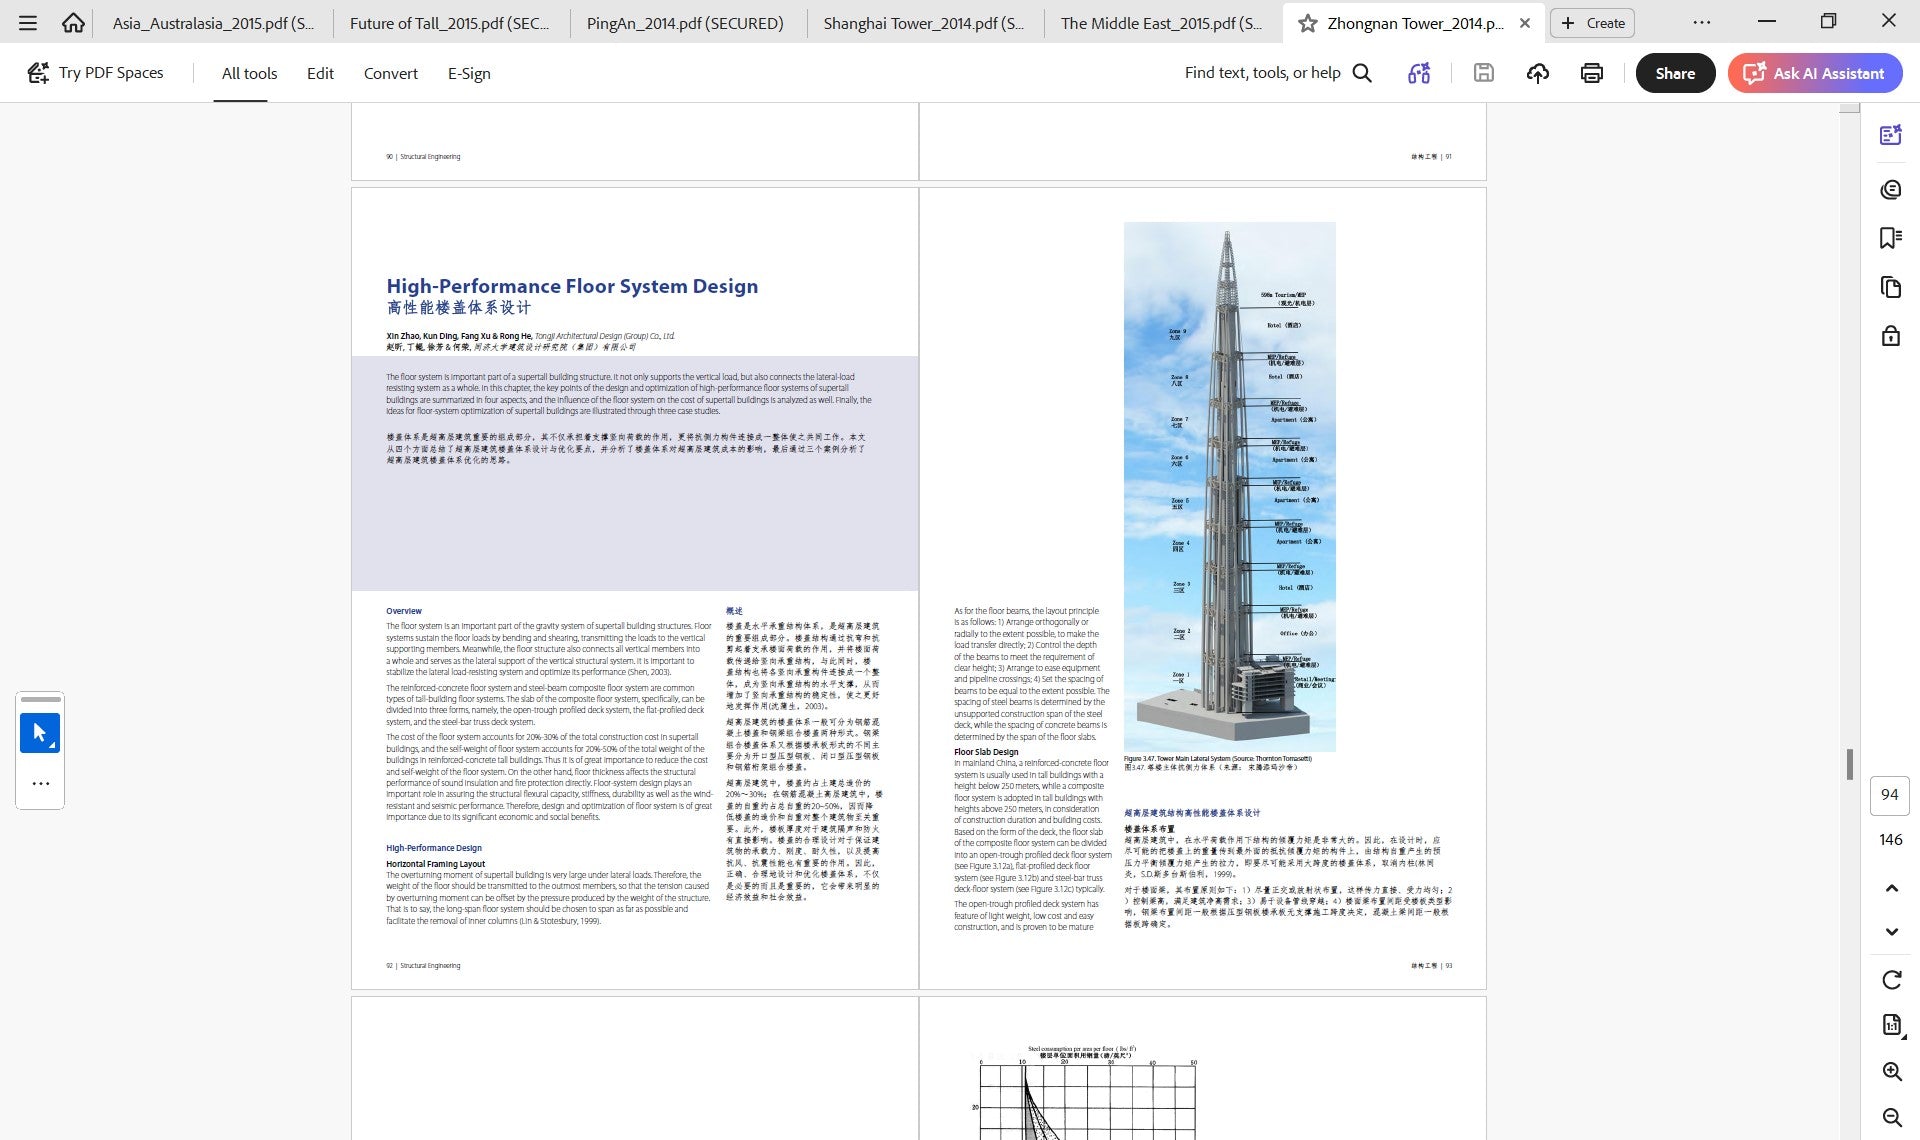Open Ask AI Assistant
Screen dimensions: 1920x1140
(1815, 73)
